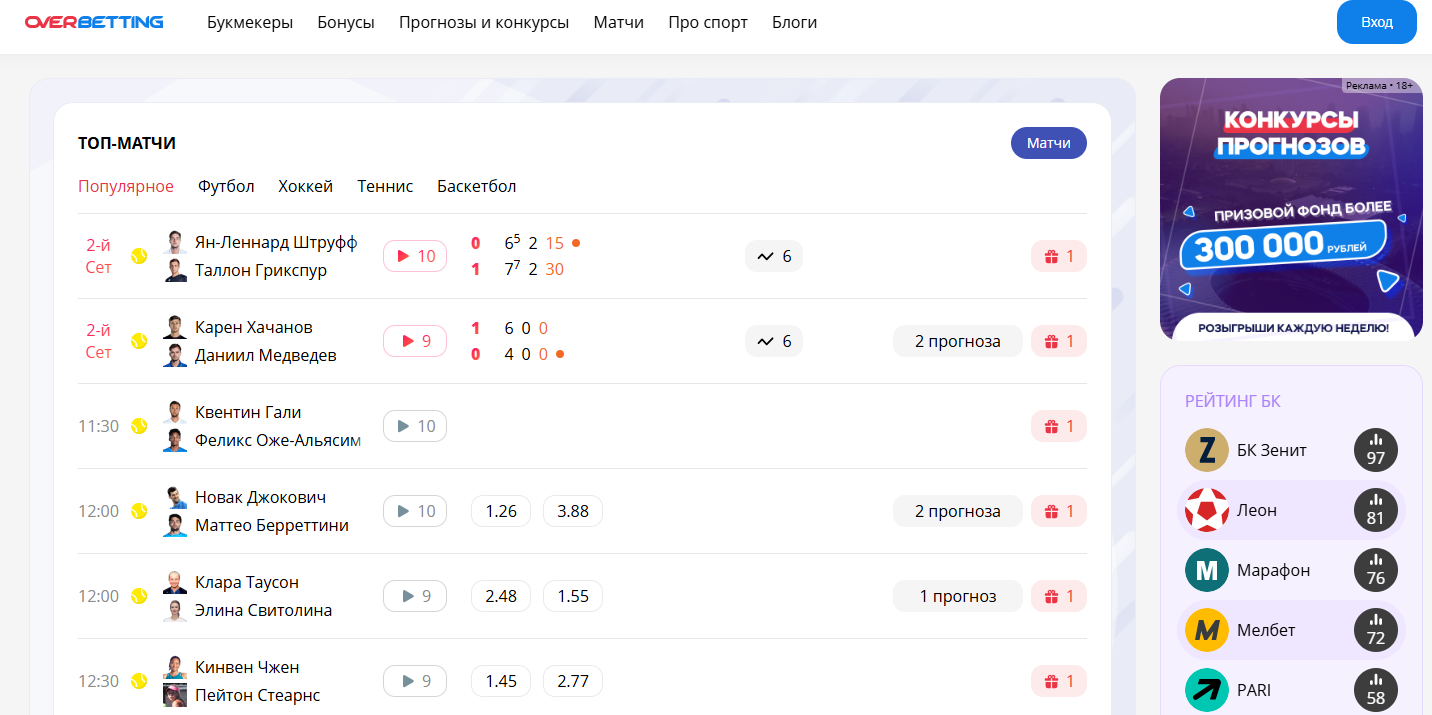Click the Melbet bookmaker logo
1432x715 pixels.
1206,630
